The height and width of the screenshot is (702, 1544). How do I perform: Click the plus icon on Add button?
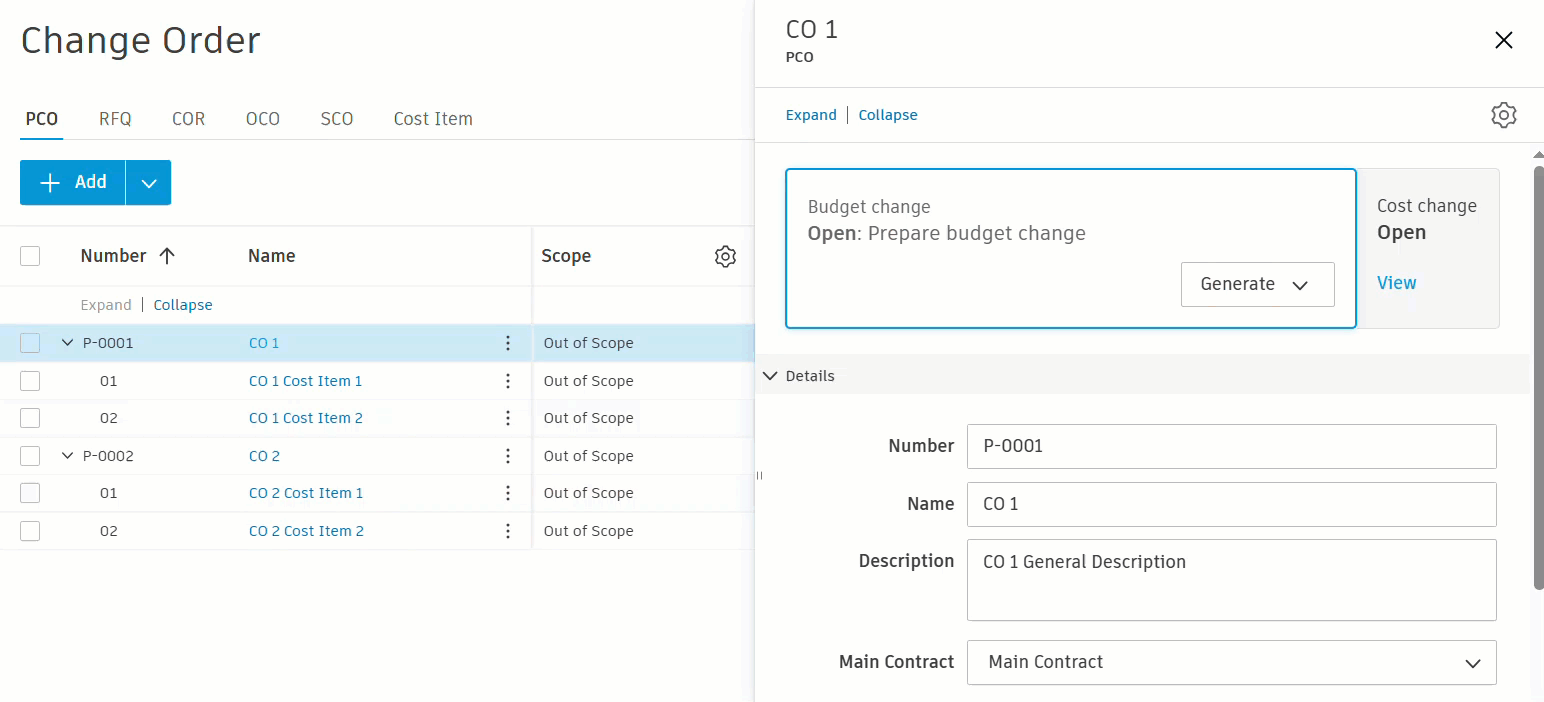pyautogui.click(x=50, y=182)
